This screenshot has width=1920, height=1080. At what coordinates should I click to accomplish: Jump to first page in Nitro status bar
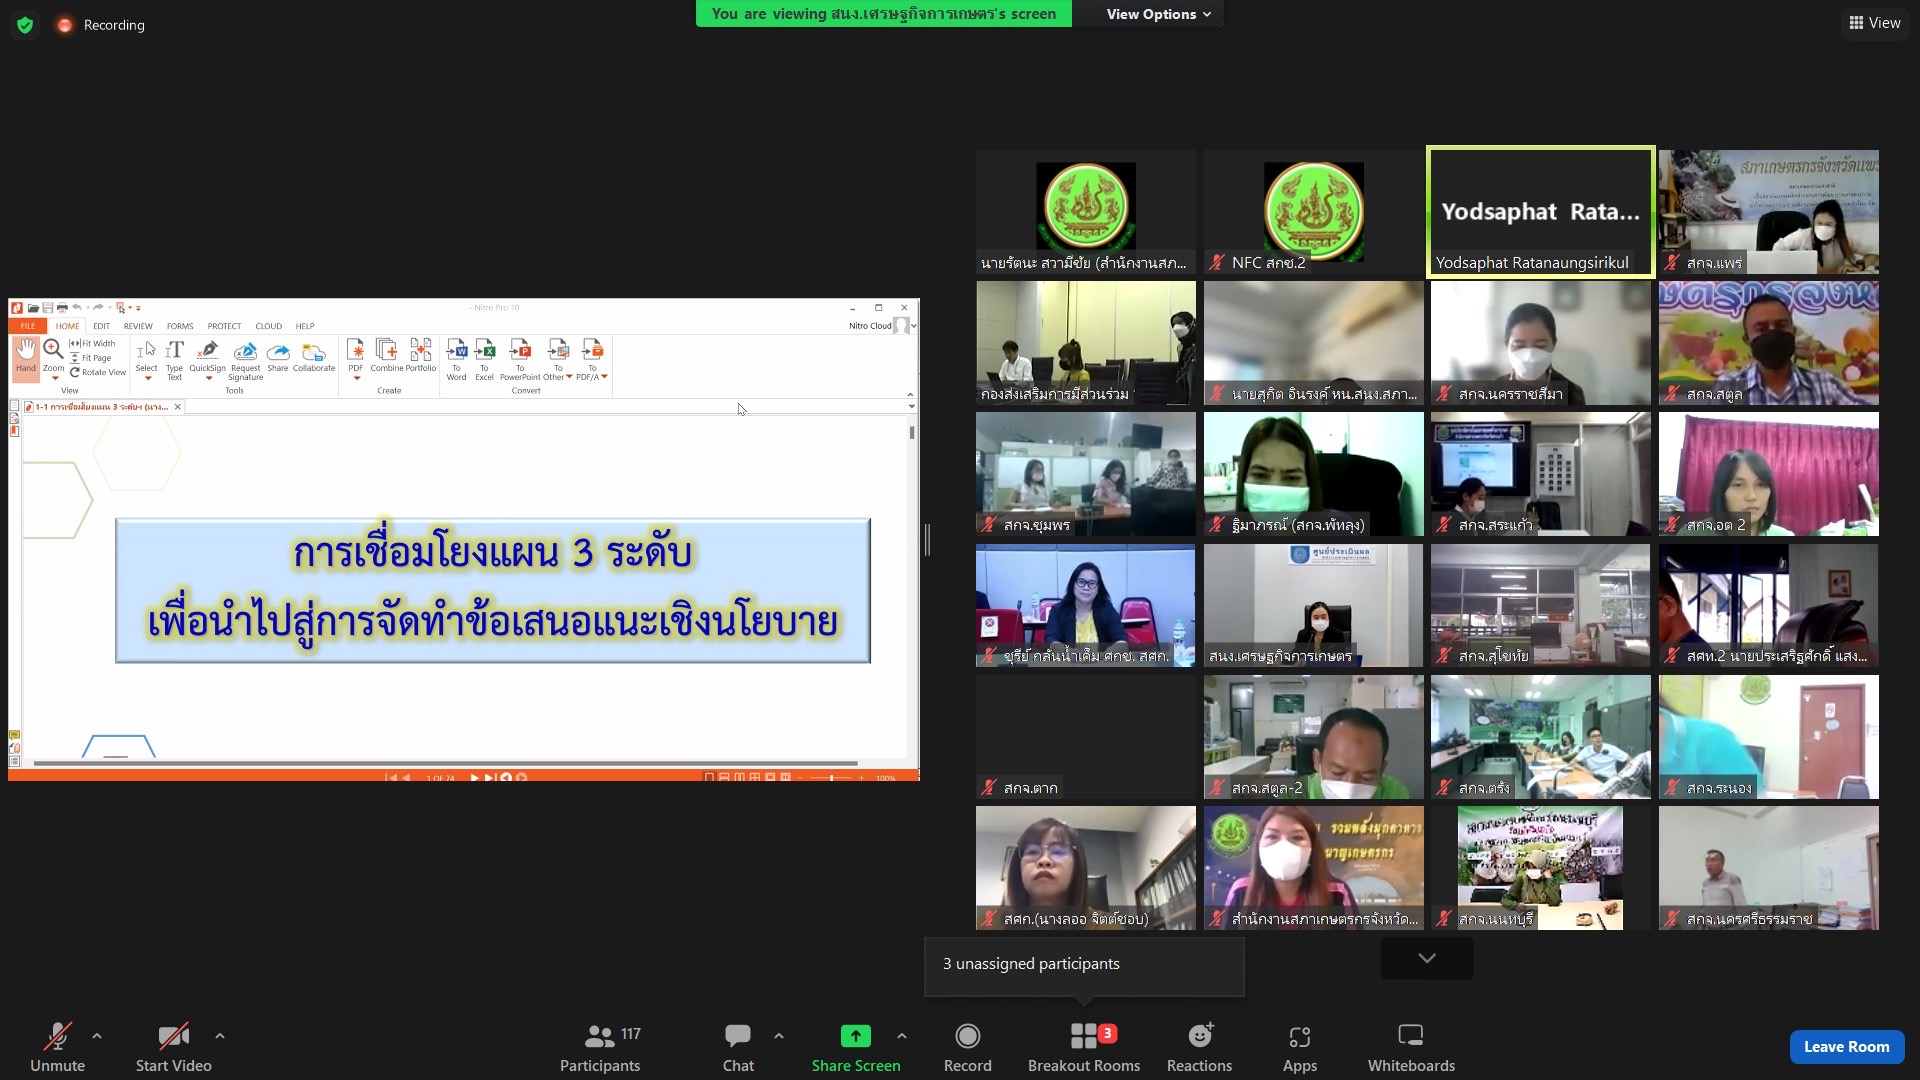coord(390,777)
